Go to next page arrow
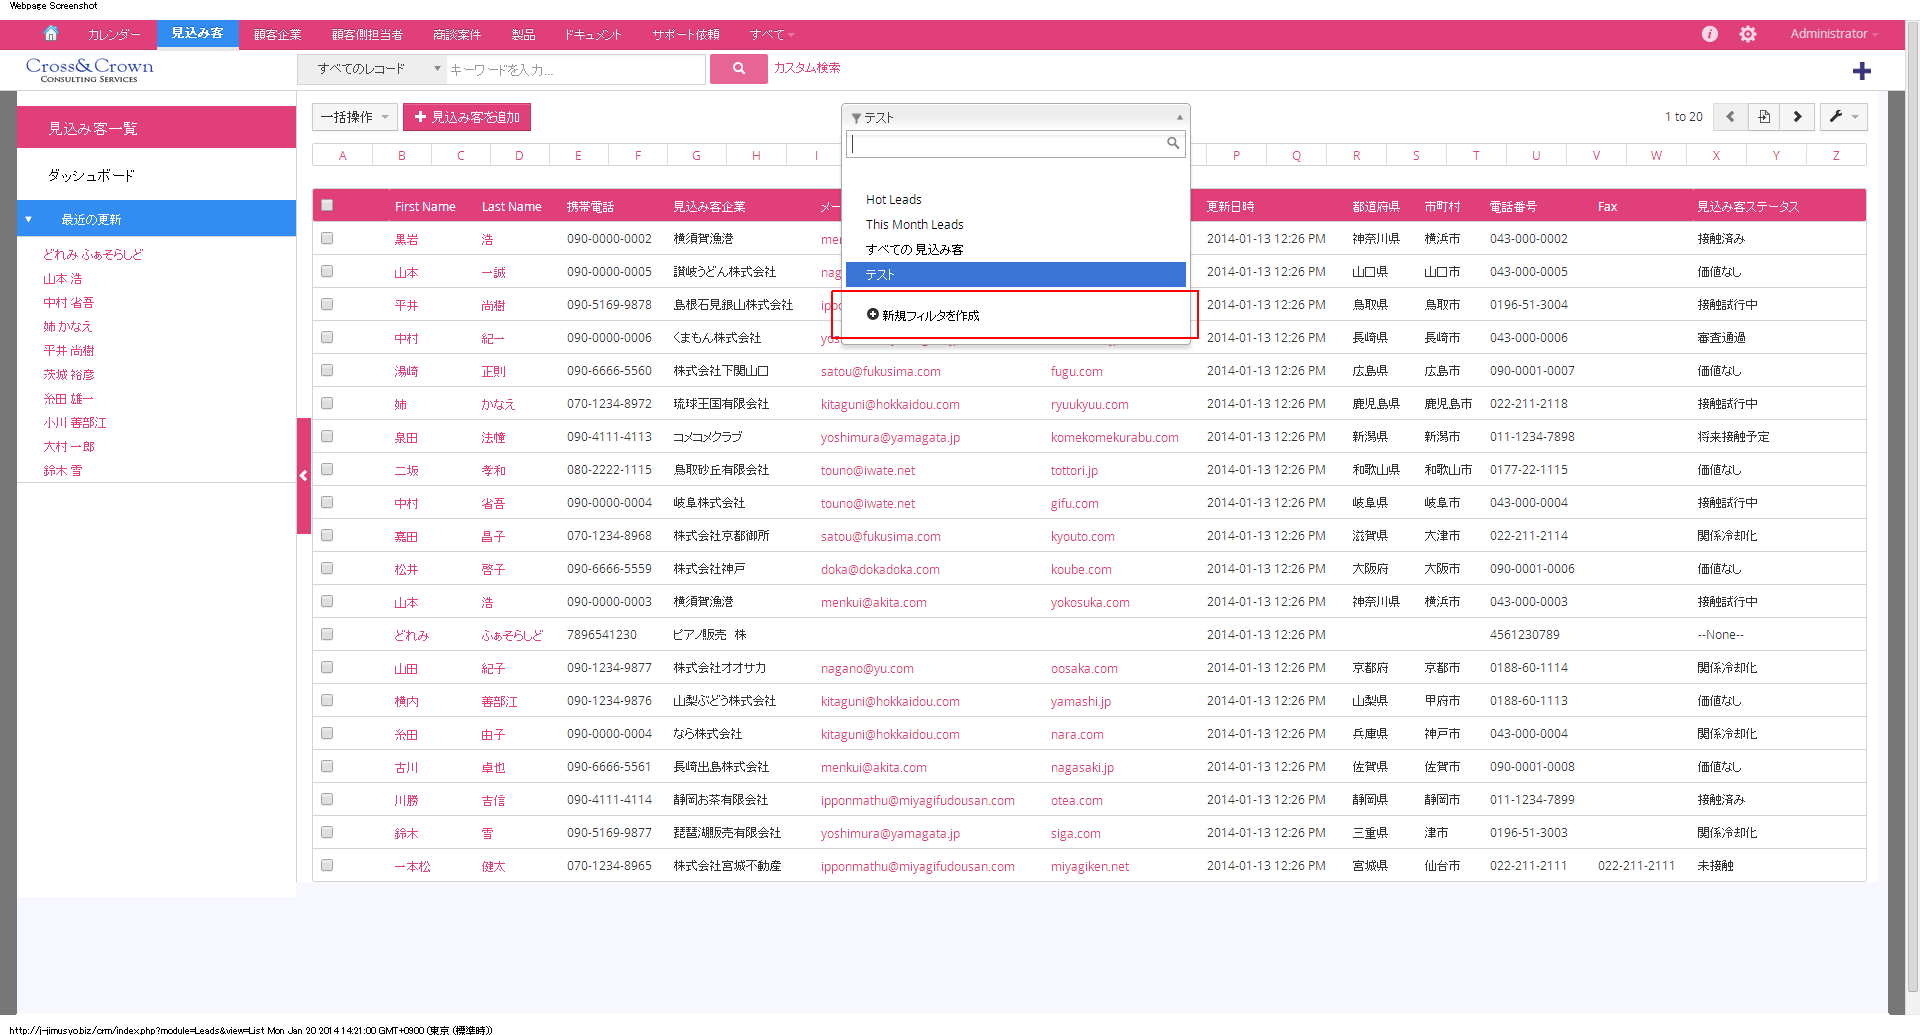 (x=1797, y=117)
